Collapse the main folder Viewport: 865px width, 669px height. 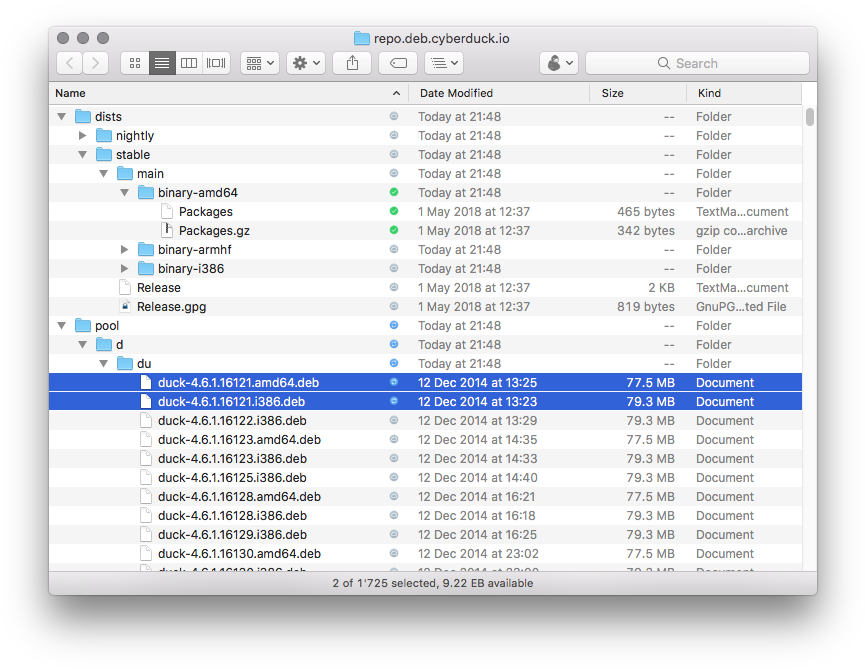(104, 173)
